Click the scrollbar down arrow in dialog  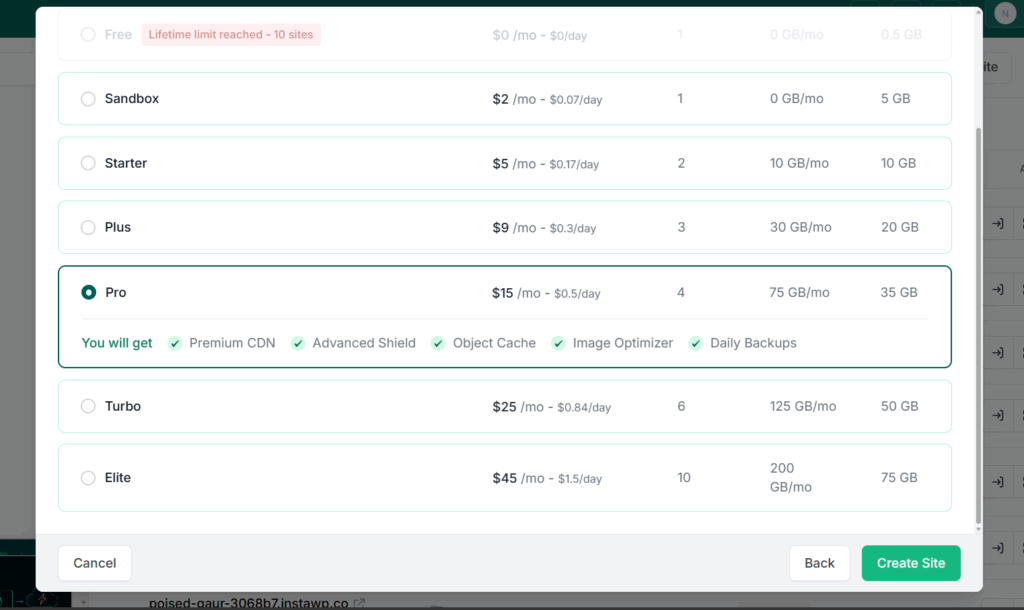click(978, 529)
